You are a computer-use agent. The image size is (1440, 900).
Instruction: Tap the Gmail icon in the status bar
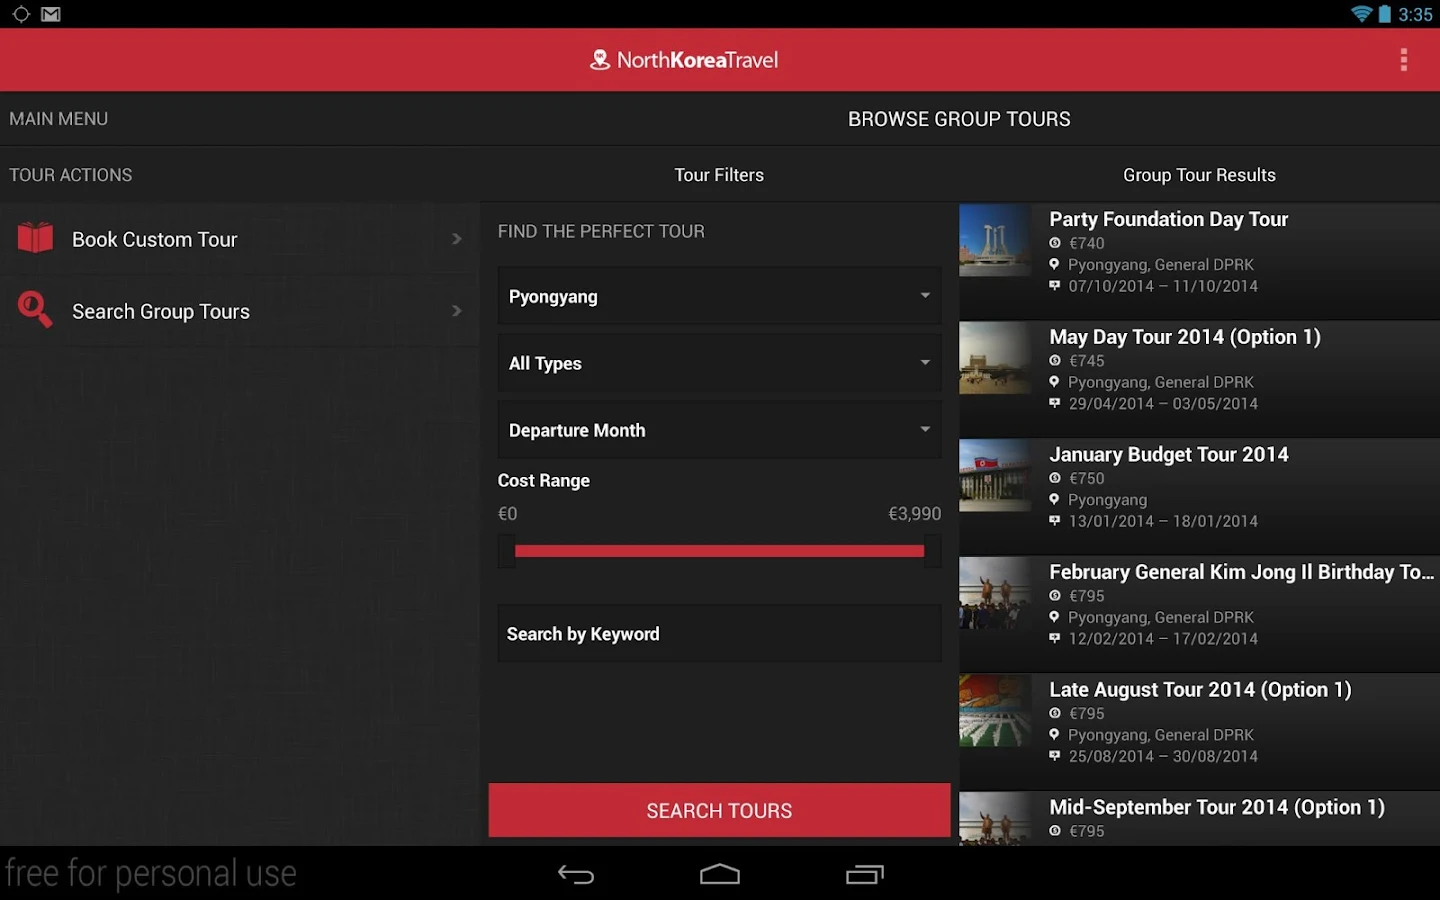coord(50,14)
